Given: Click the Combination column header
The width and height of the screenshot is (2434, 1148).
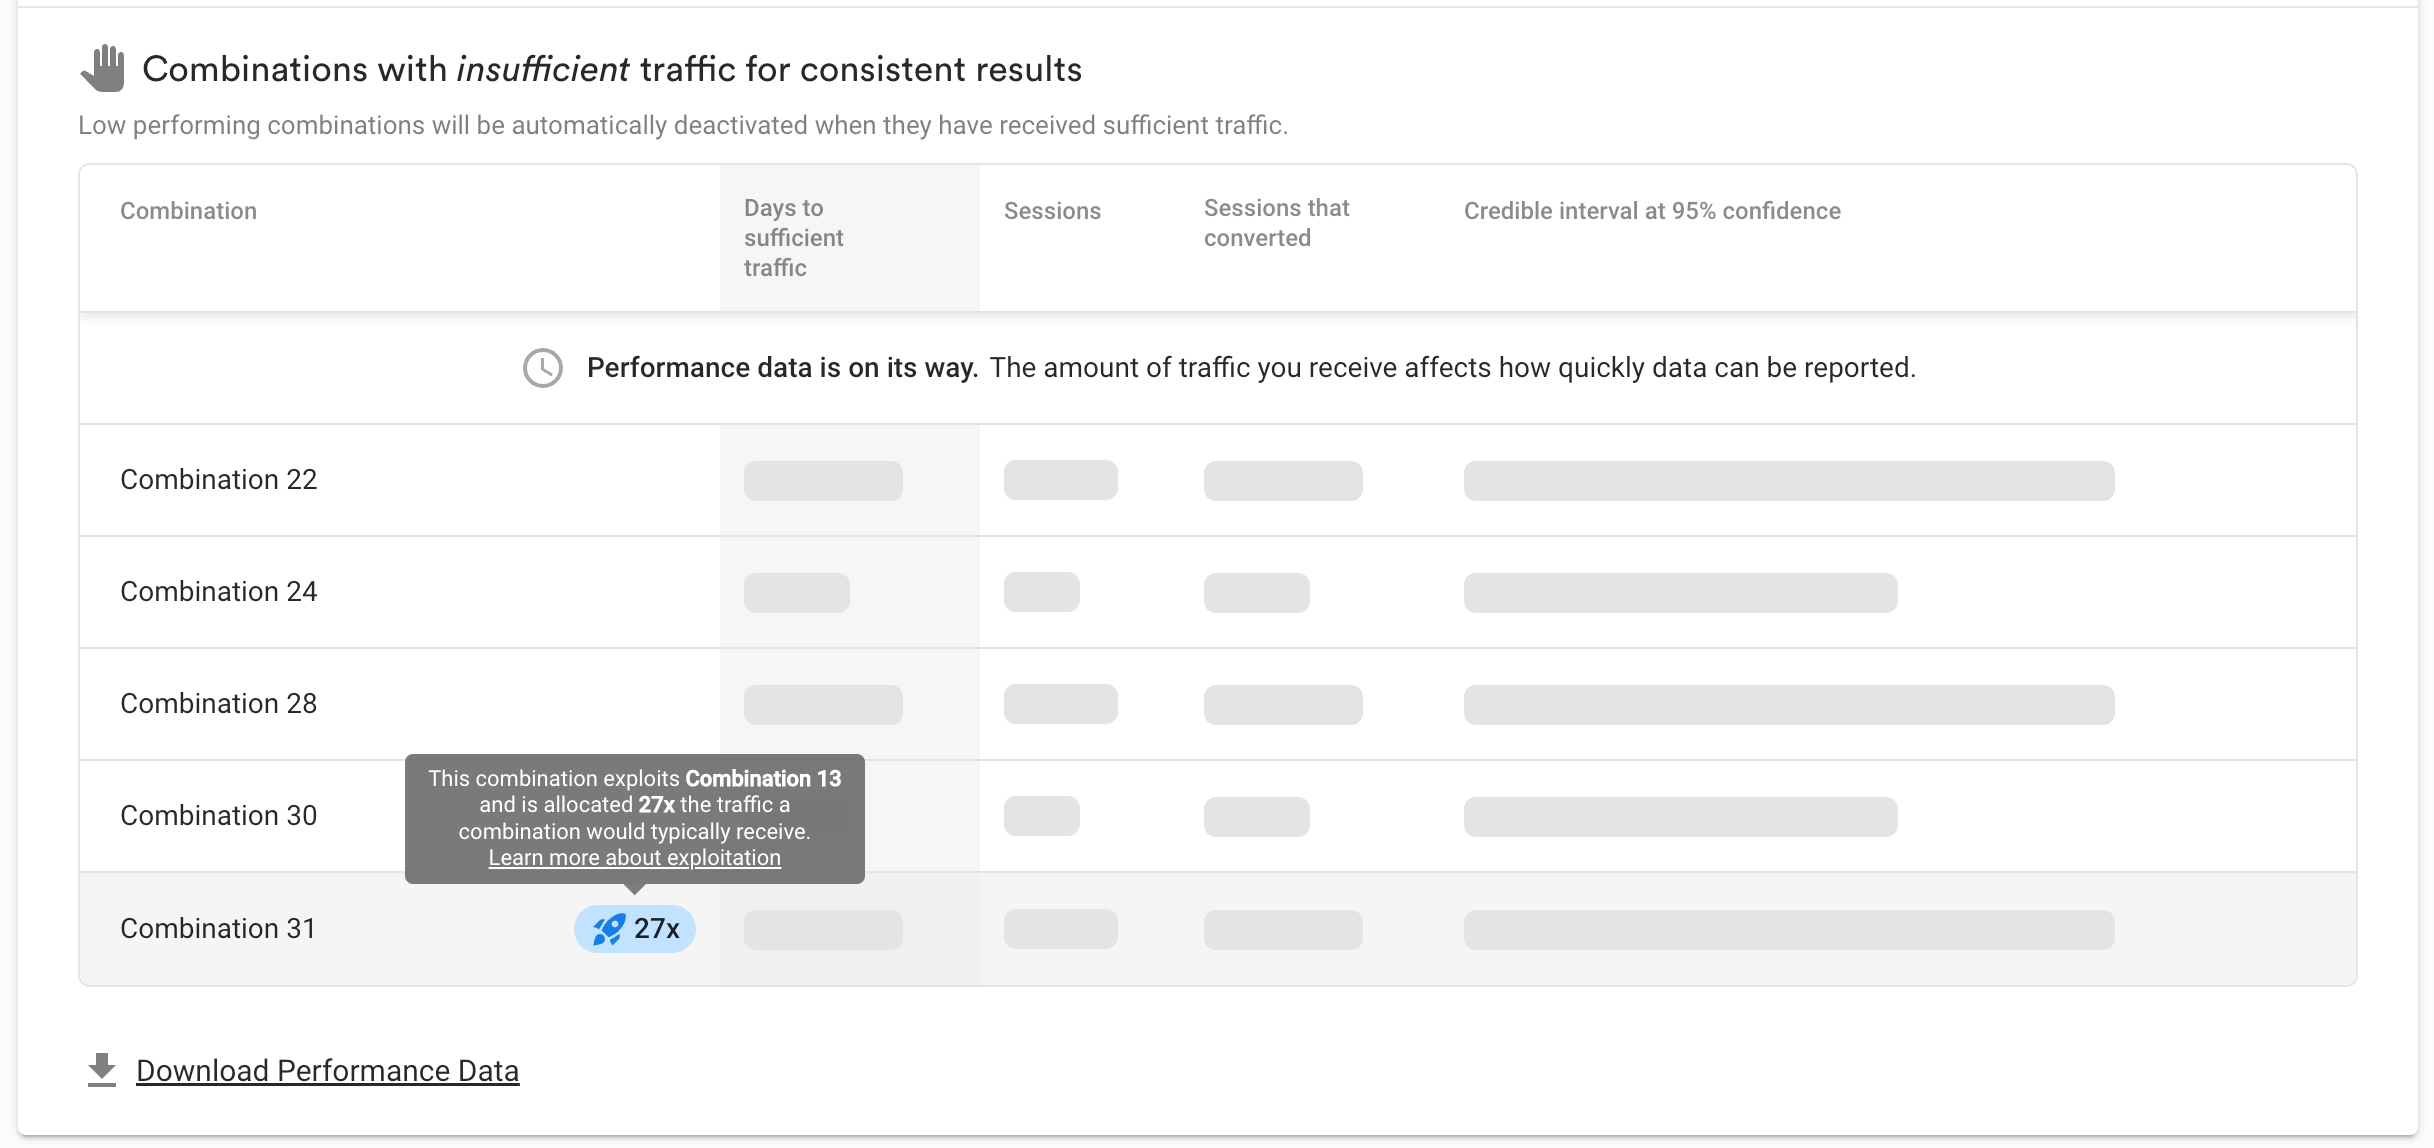Looking at the screenshot, I should coord(188,211).
